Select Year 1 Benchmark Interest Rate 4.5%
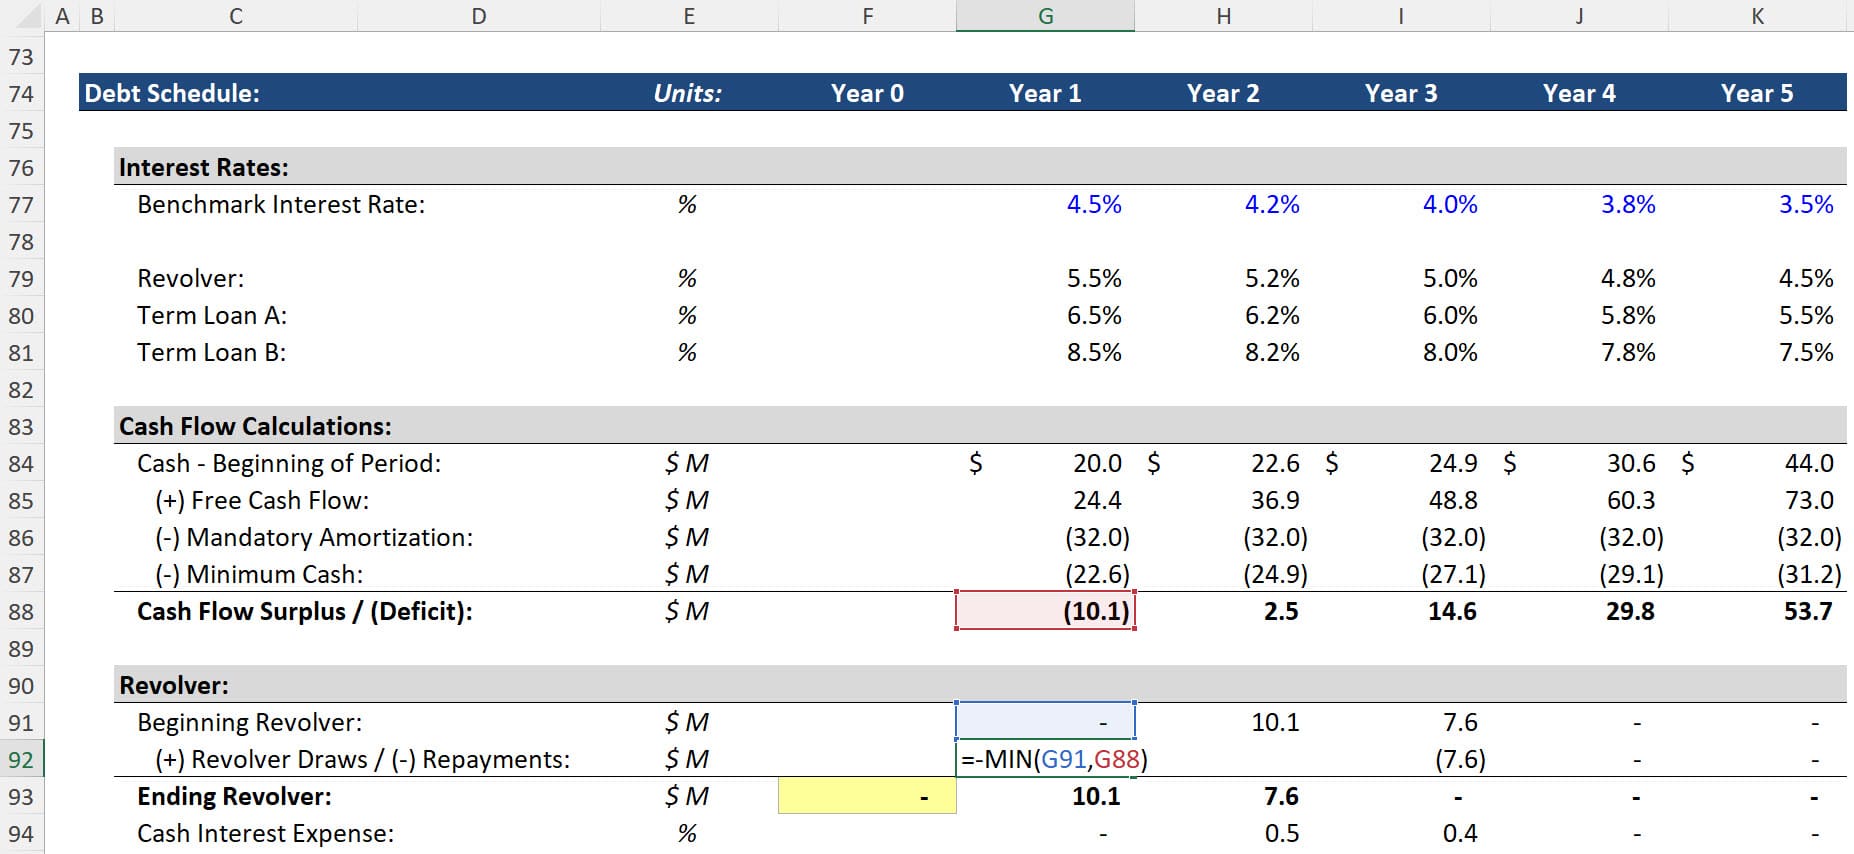Screen dimensions: 1854x854 1093,205
